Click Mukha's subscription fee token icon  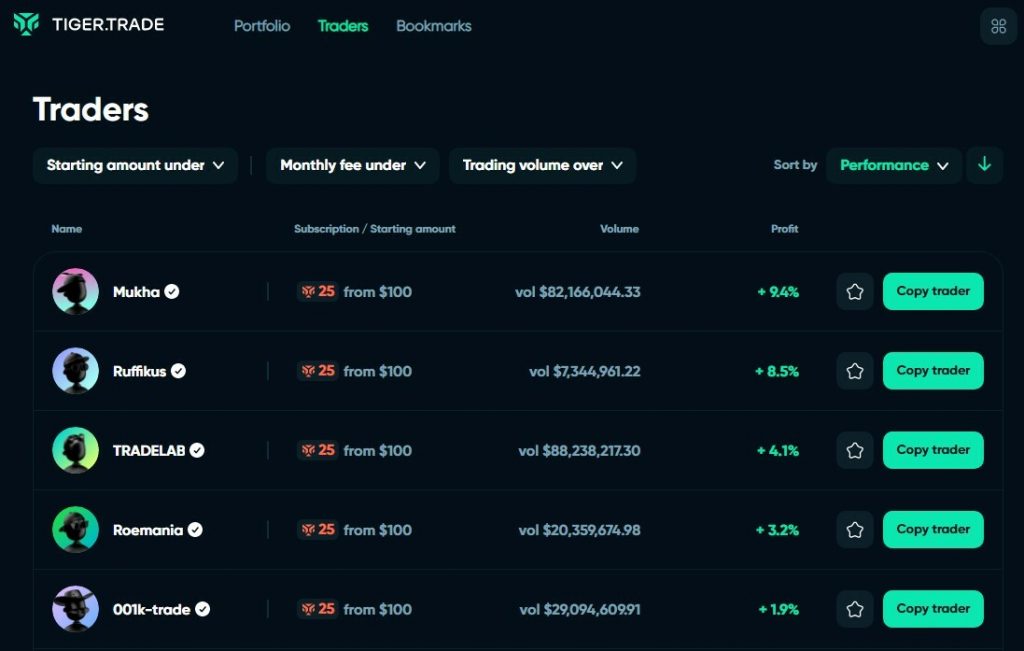[308, 292]
